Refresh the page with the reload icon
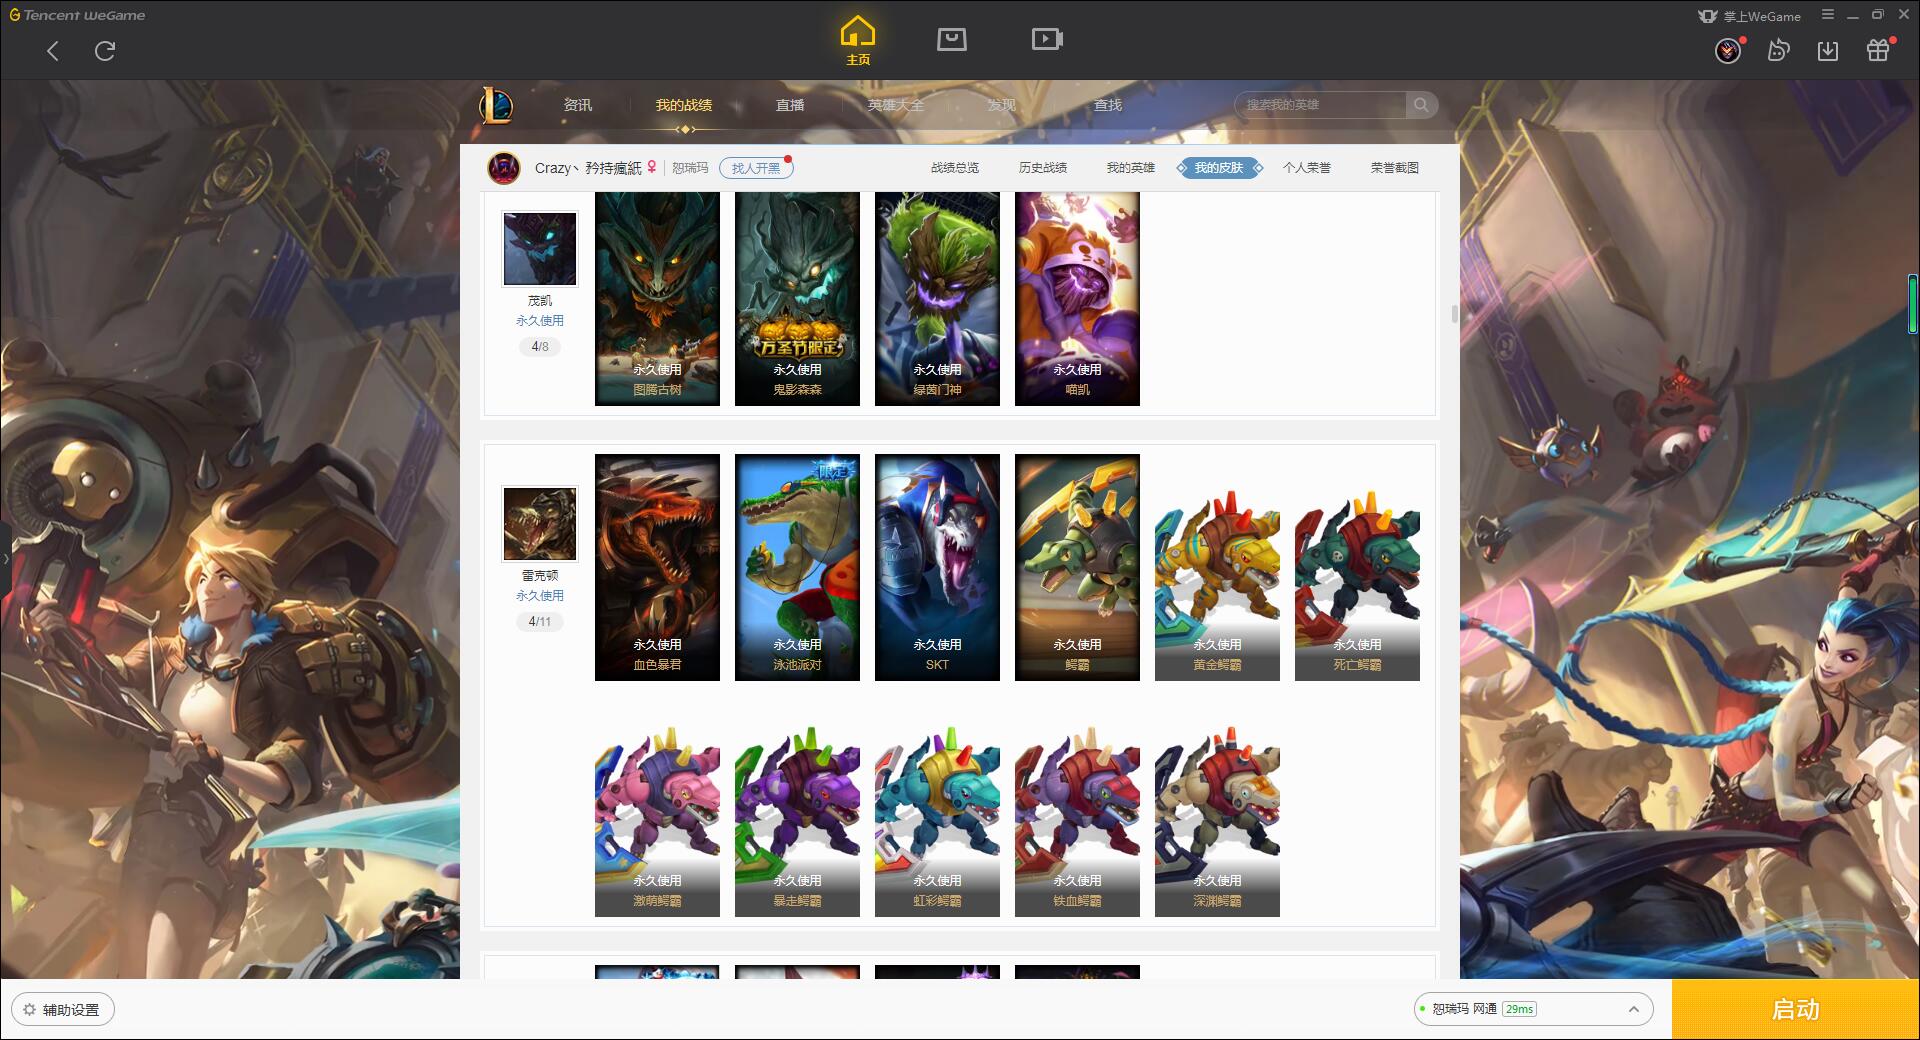Screen dimensions: 1920x1040 (x=105, y=51)
